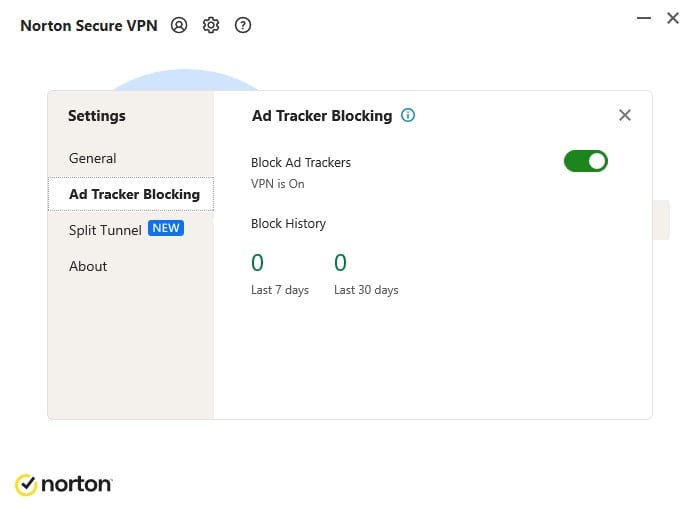The image size is (700, 510).
Task: Go to the About section
Action: (88, 266)
